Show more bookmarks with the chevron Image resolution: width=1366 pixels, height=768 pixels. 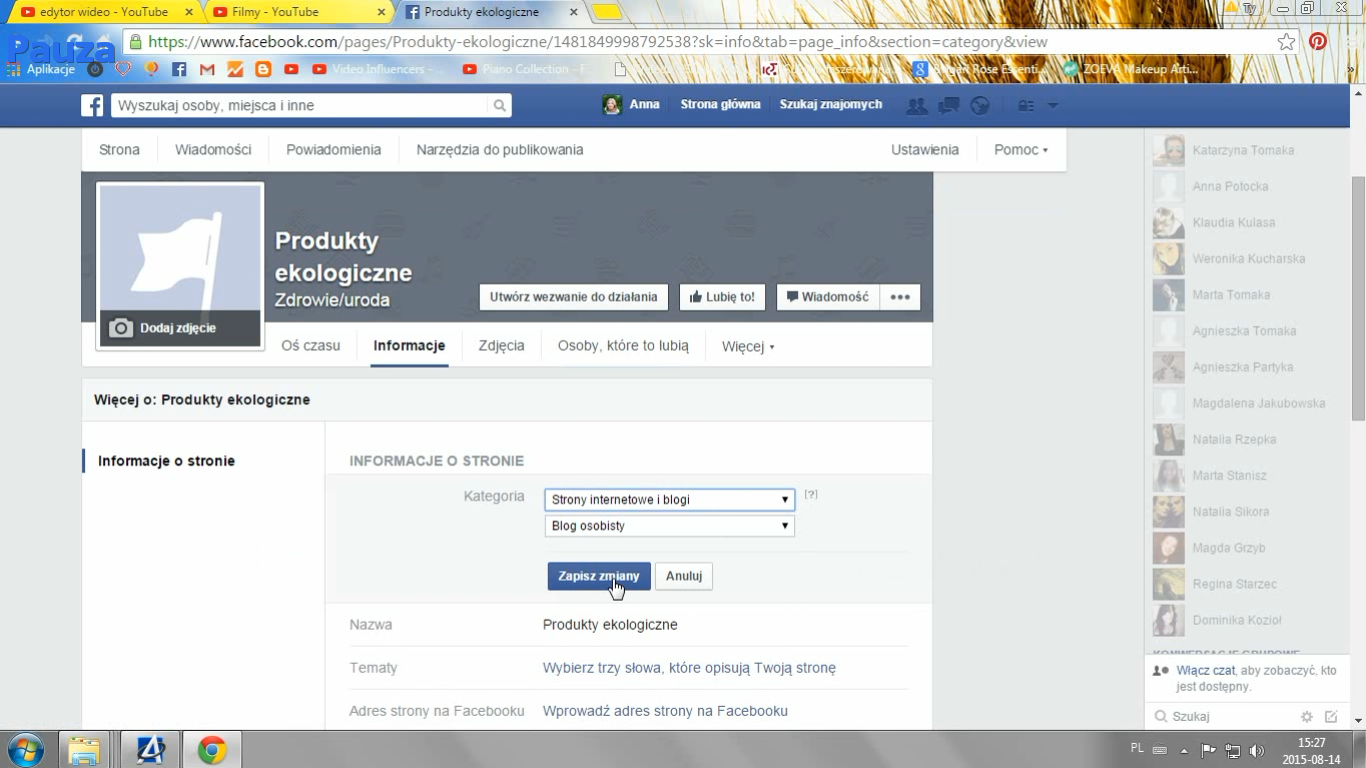[x=1352, y=69]
